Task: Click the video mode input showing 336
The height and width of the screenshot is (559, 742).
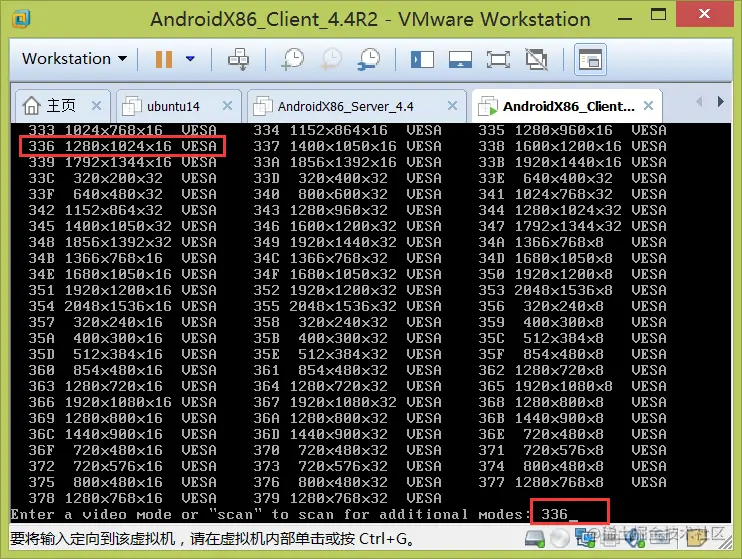Action: pos(569,513)
